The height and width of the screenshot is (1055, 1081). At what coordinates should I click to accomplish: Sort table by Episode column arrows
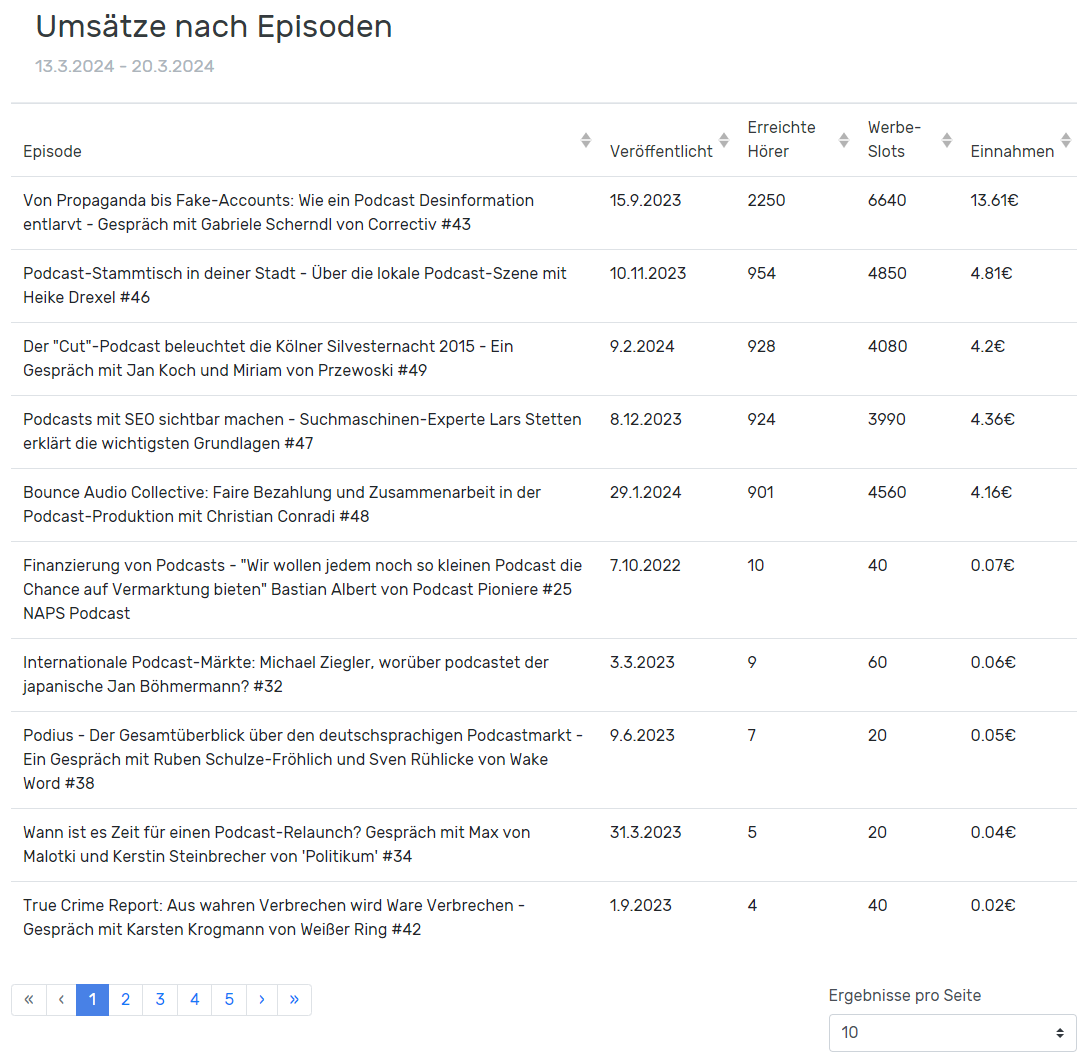(x=586, y=140)
